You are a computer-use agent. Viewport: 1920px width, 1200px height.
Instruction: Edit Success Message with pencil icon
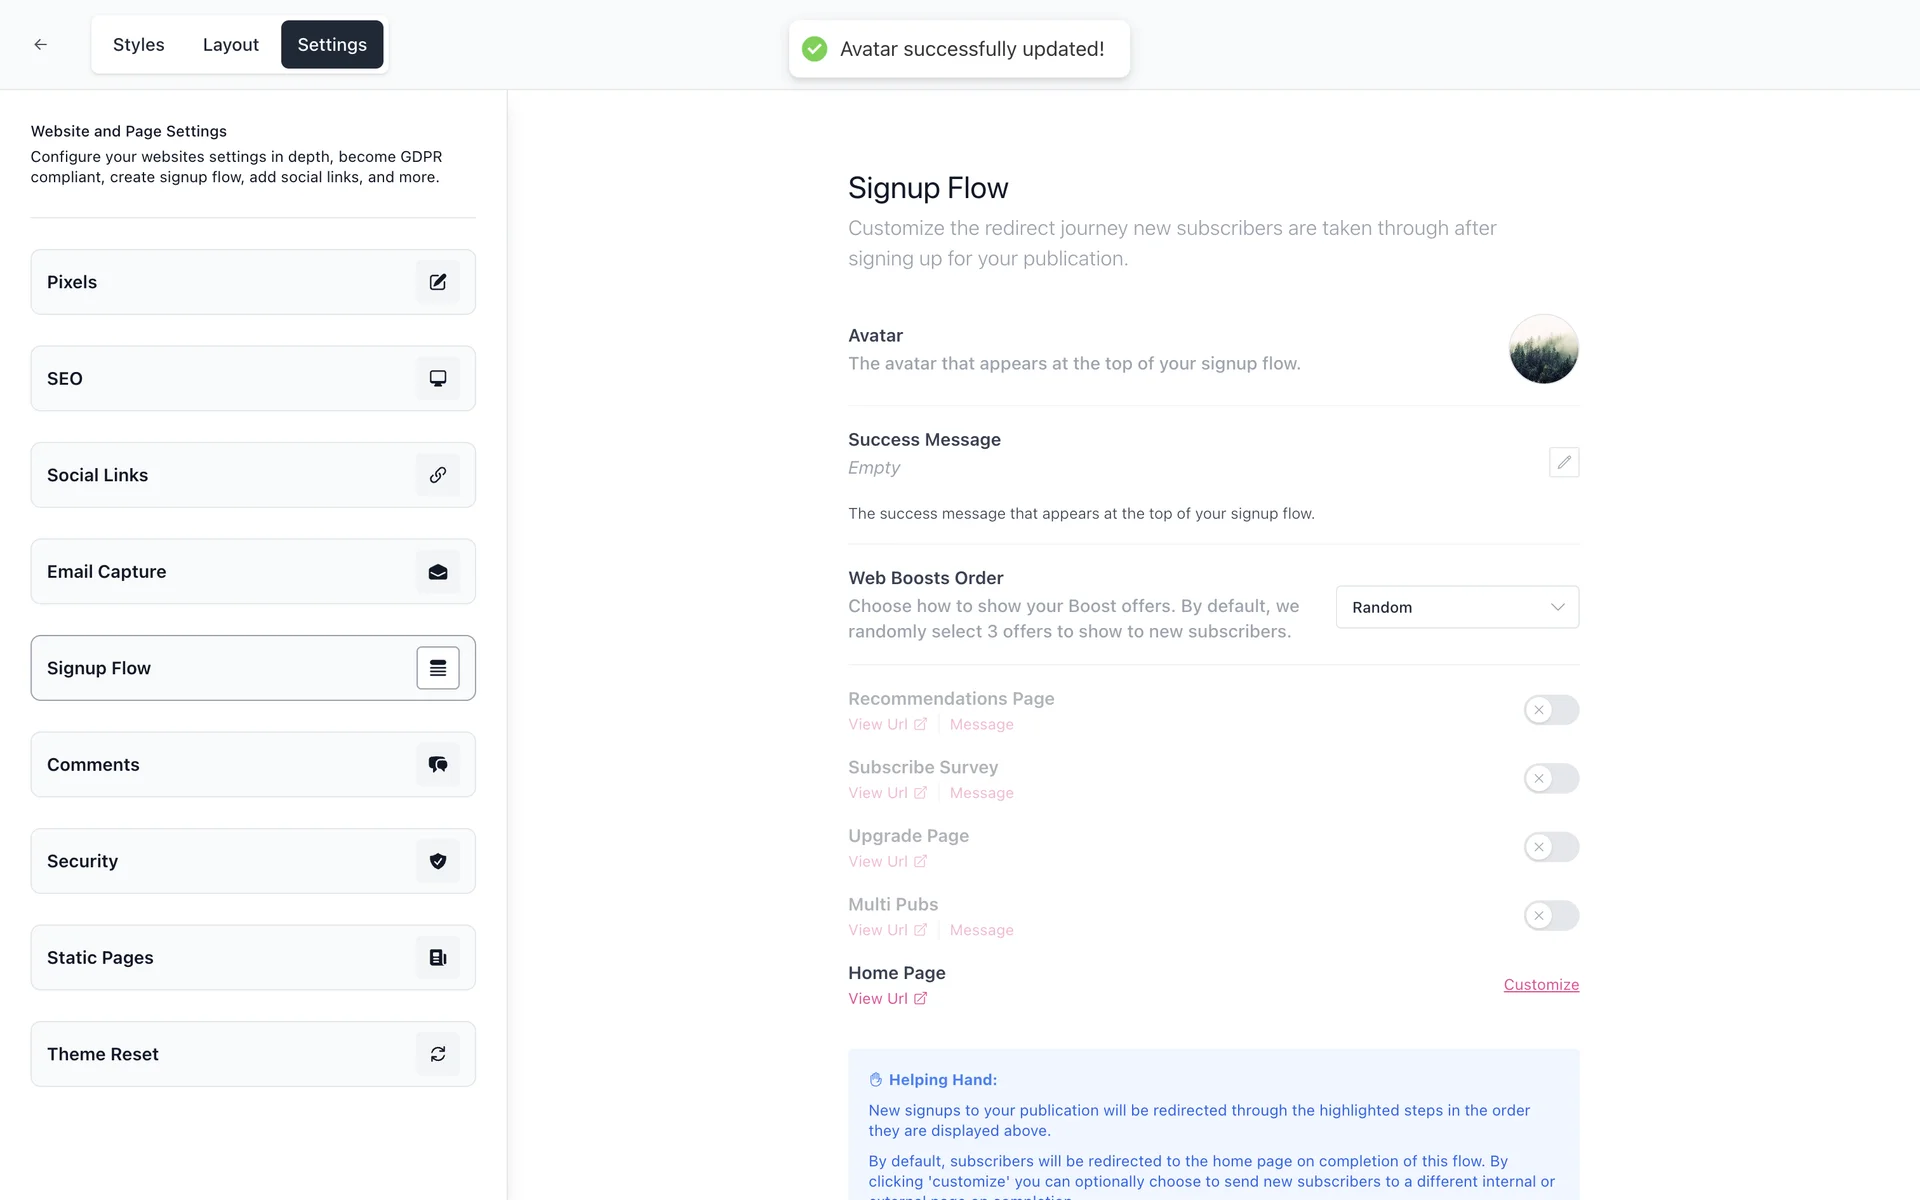pyautogui.click(x=1564, y=462)
